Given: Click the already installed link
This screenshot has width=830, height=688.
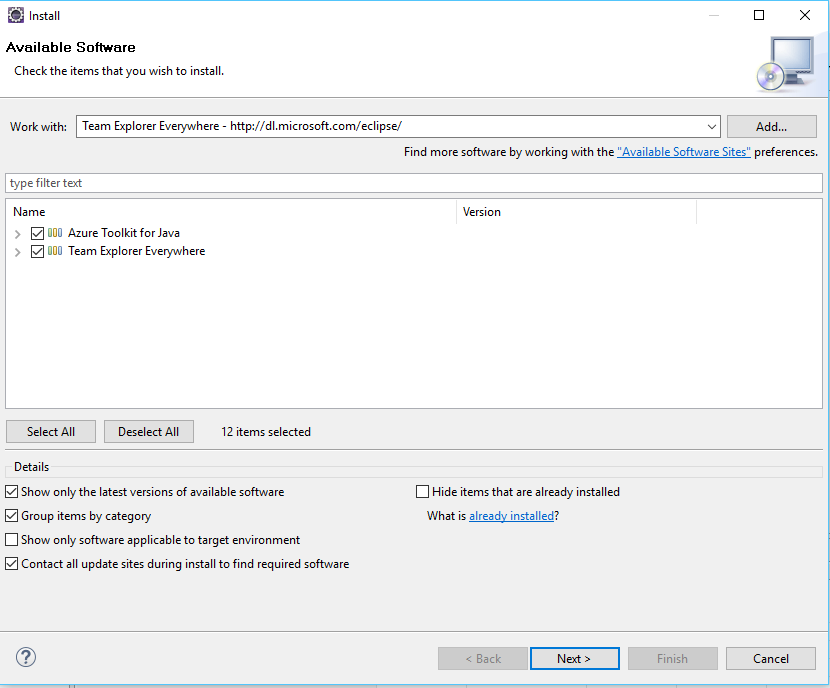Looking at the screenshot, I should [x=511, y=516].
